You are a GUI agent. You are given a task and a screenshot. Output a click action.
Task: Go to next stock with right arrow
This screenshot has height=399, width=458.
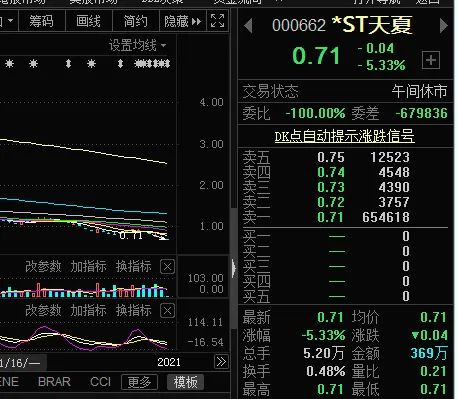pos(443,26)
